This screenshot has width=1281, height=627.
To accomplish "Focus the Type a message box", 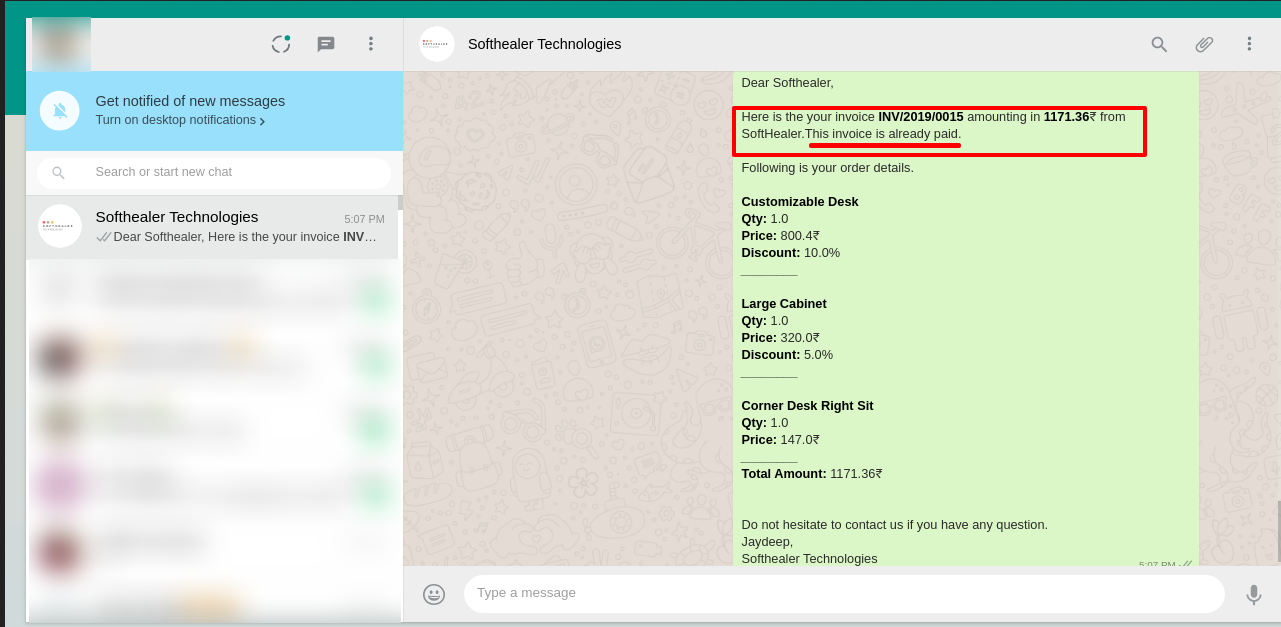I will pos(844,593).
